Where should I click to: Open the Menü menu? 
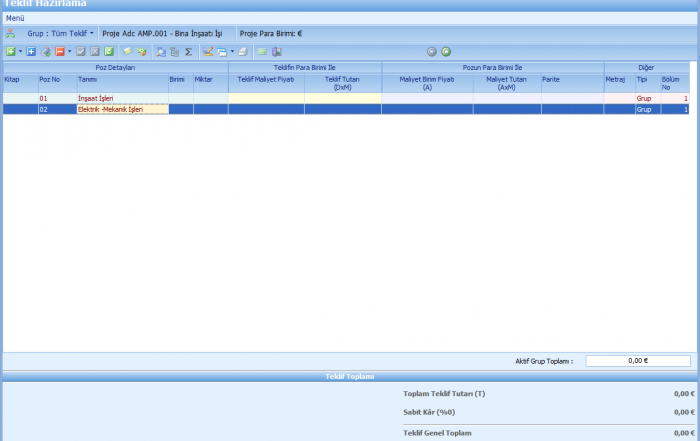pos(15,18)
